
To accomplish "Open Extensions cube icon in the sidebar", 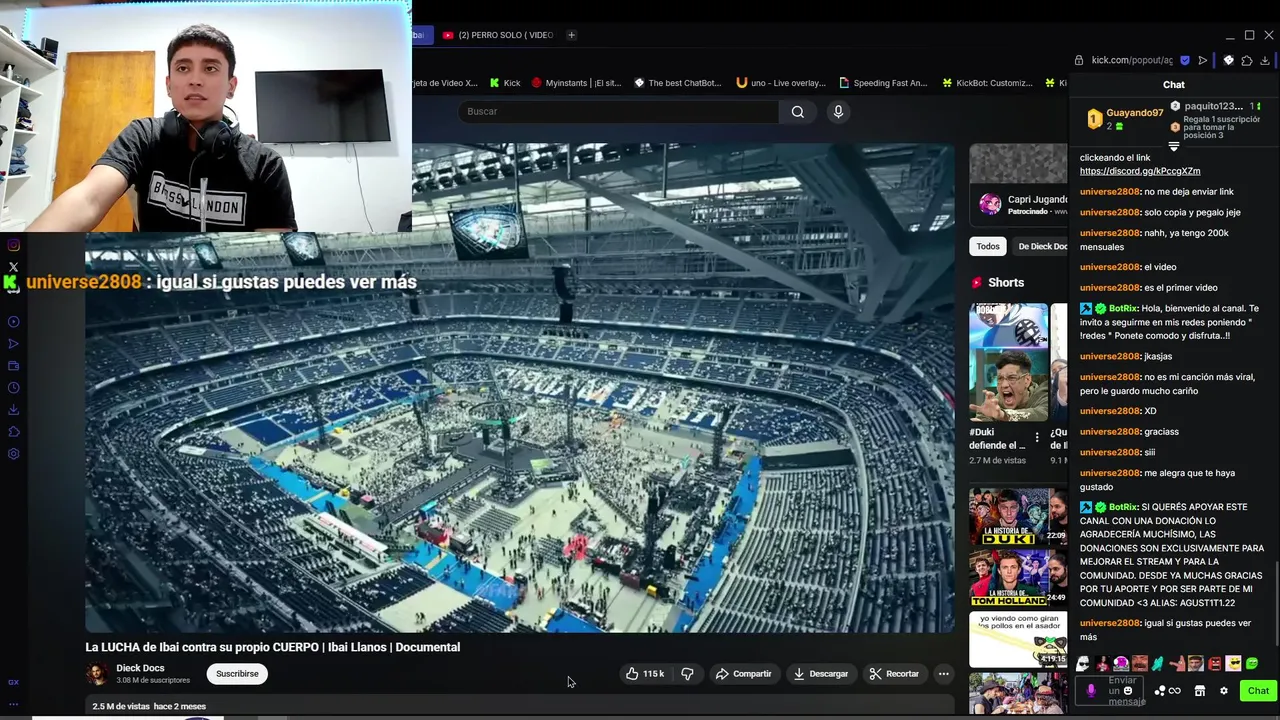I will pyautogui.click(x=13, y=432).
